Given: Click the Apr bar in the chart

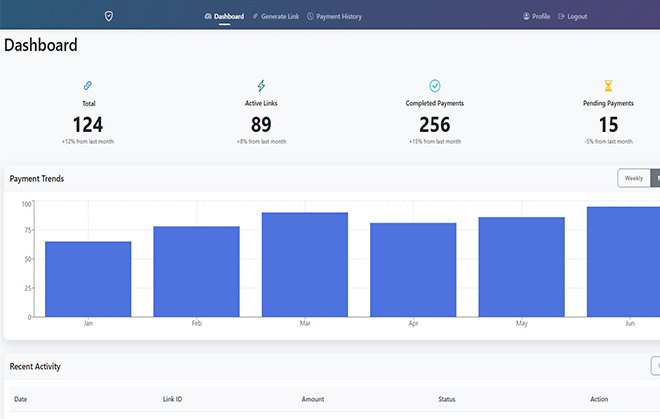Looking at the screenshot, I should coord(413,270).
